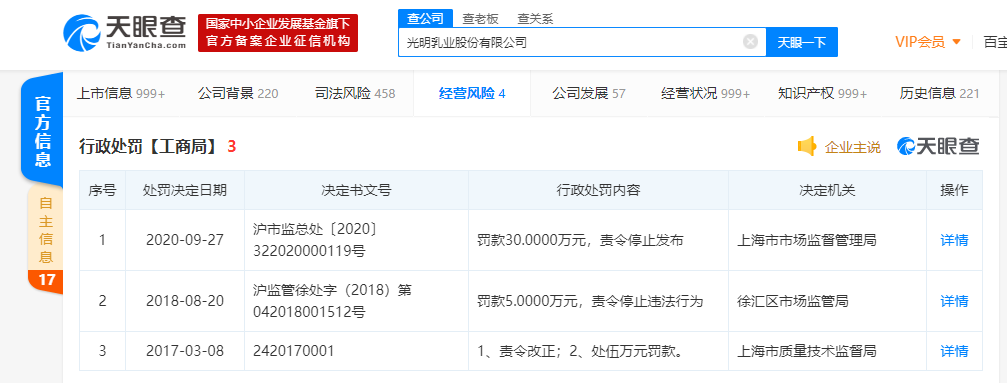Click the orange 17 badge
This screenshot has width=1007, height=383.
click(x=46, y=280)
